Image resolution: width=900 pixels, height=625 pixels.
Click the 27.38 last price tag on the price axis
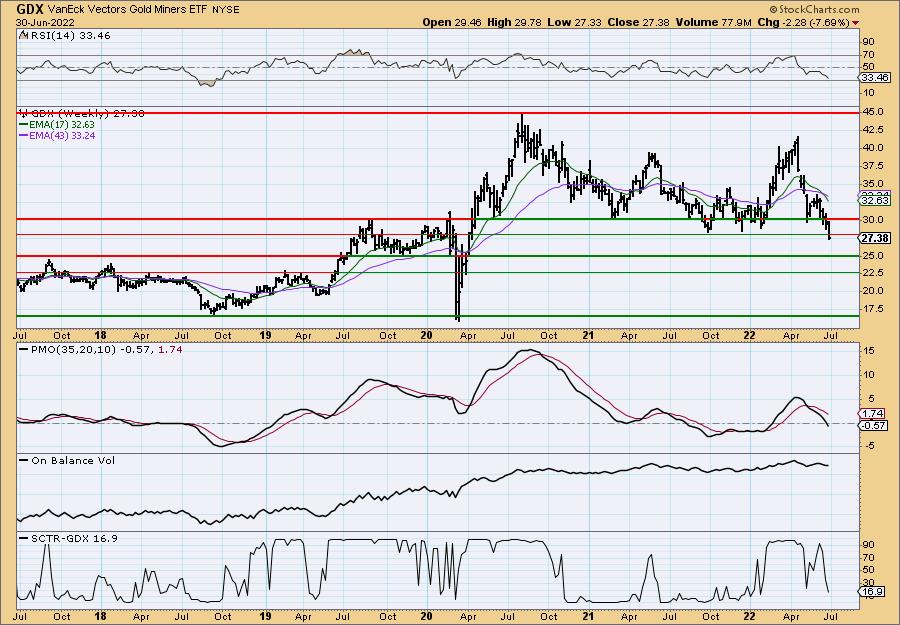875,238
